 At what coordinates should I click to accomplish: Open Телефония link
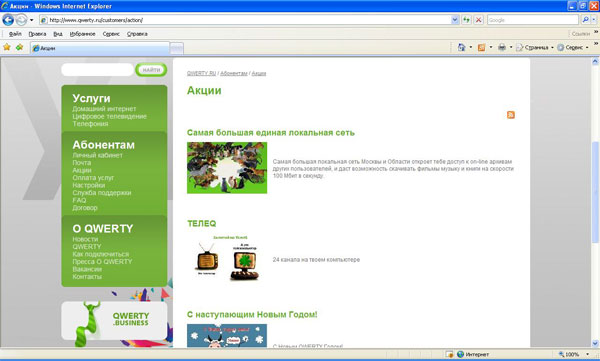90,124
